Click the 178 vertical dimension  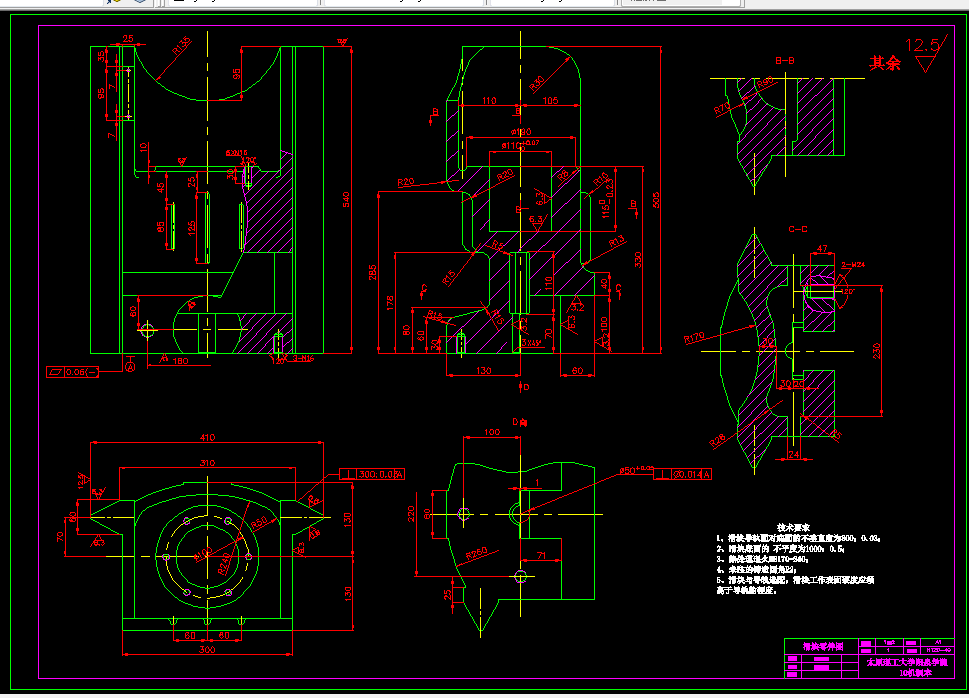(389, 302)
